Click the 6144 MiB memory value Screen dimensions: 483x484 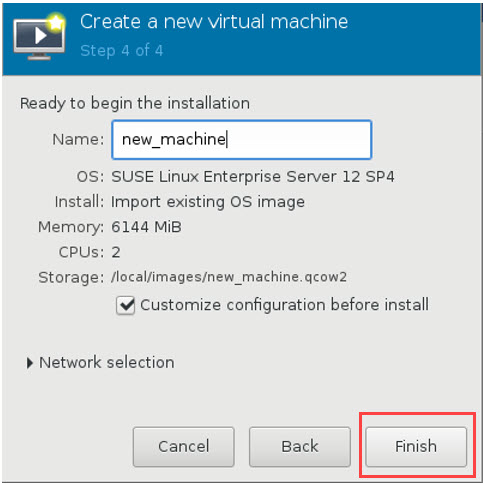click(x=146, y=227)
